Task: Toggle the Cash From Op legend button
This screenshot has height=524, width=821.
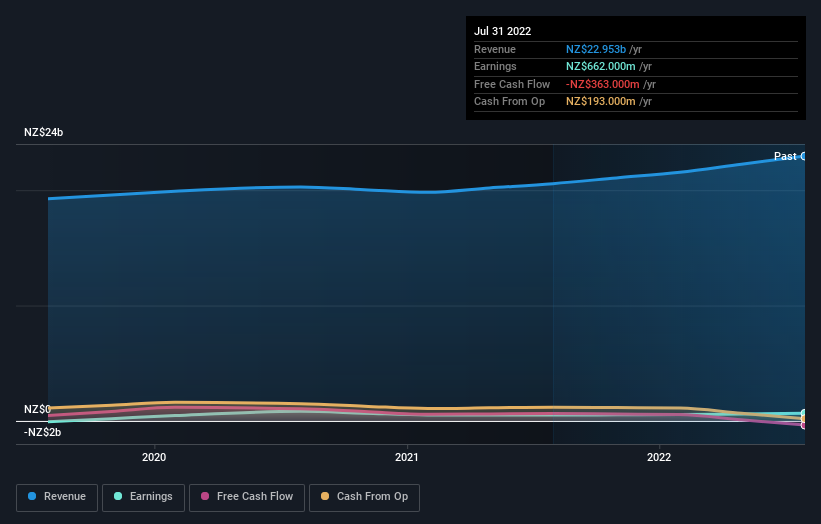Action: pos(364,497)
